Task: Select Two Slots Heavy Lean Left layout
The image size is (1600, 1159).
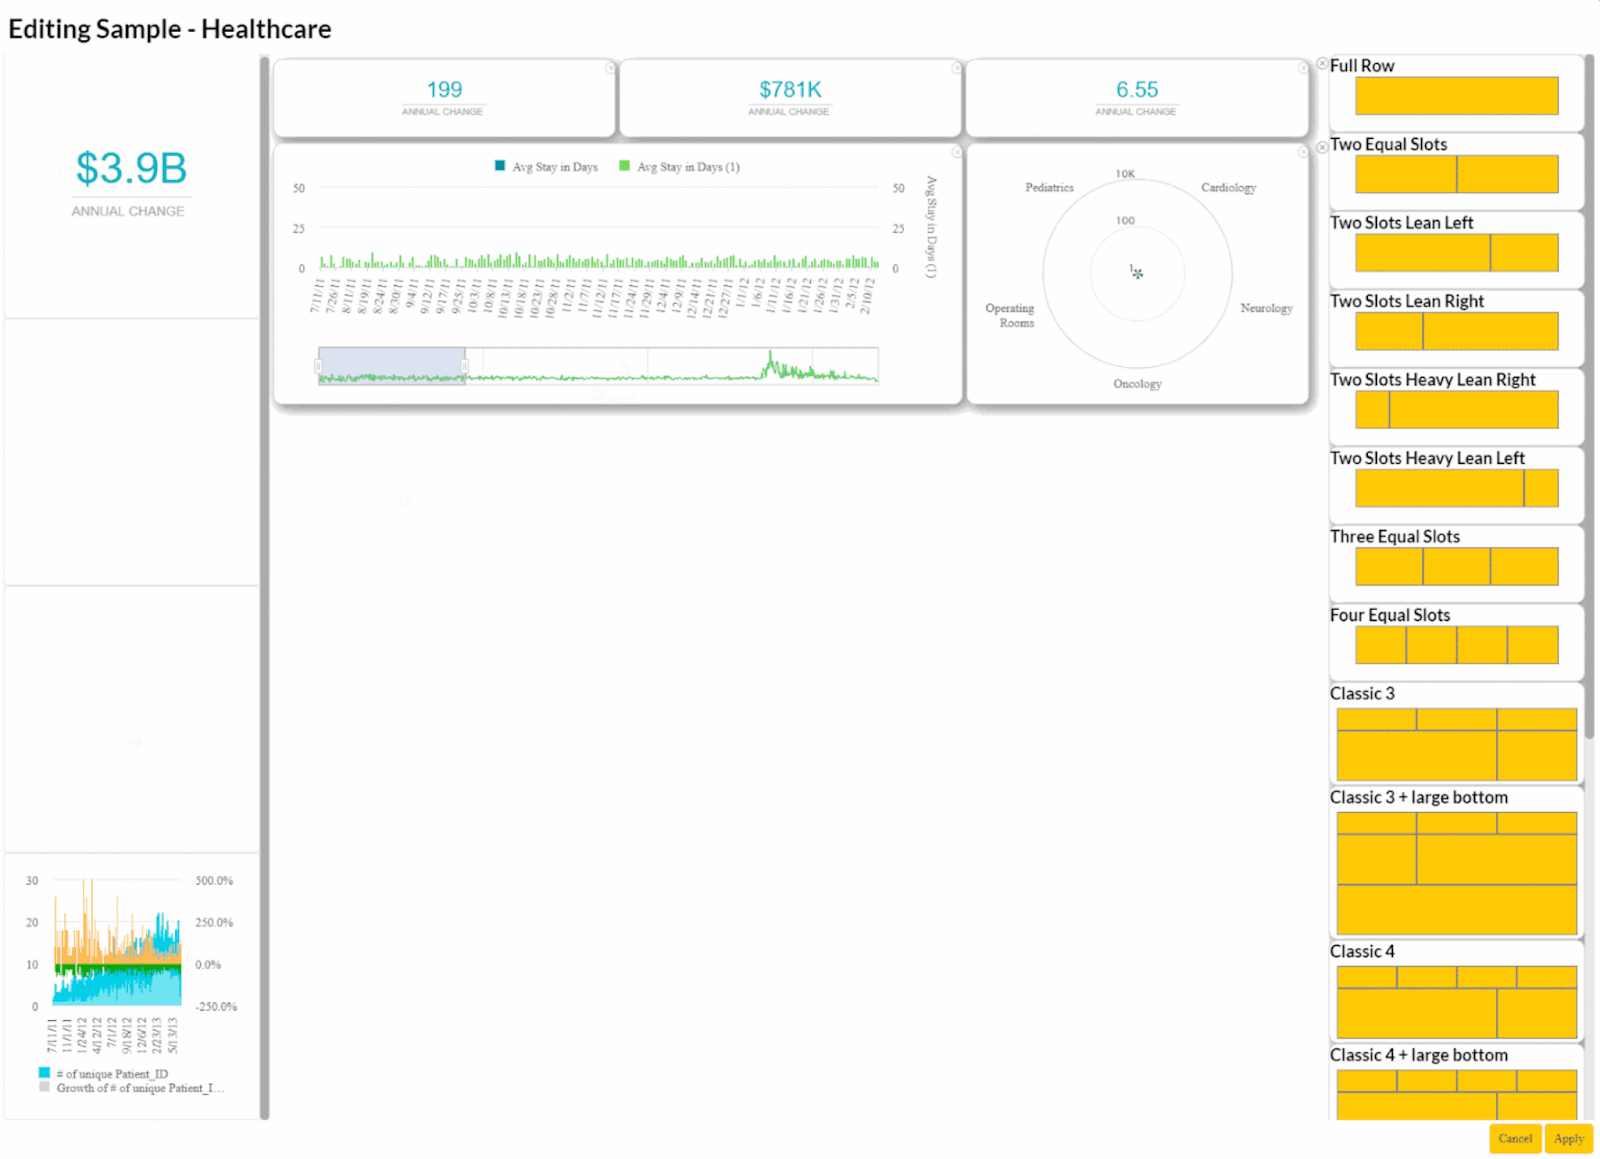Action: tap(1456, 488)
